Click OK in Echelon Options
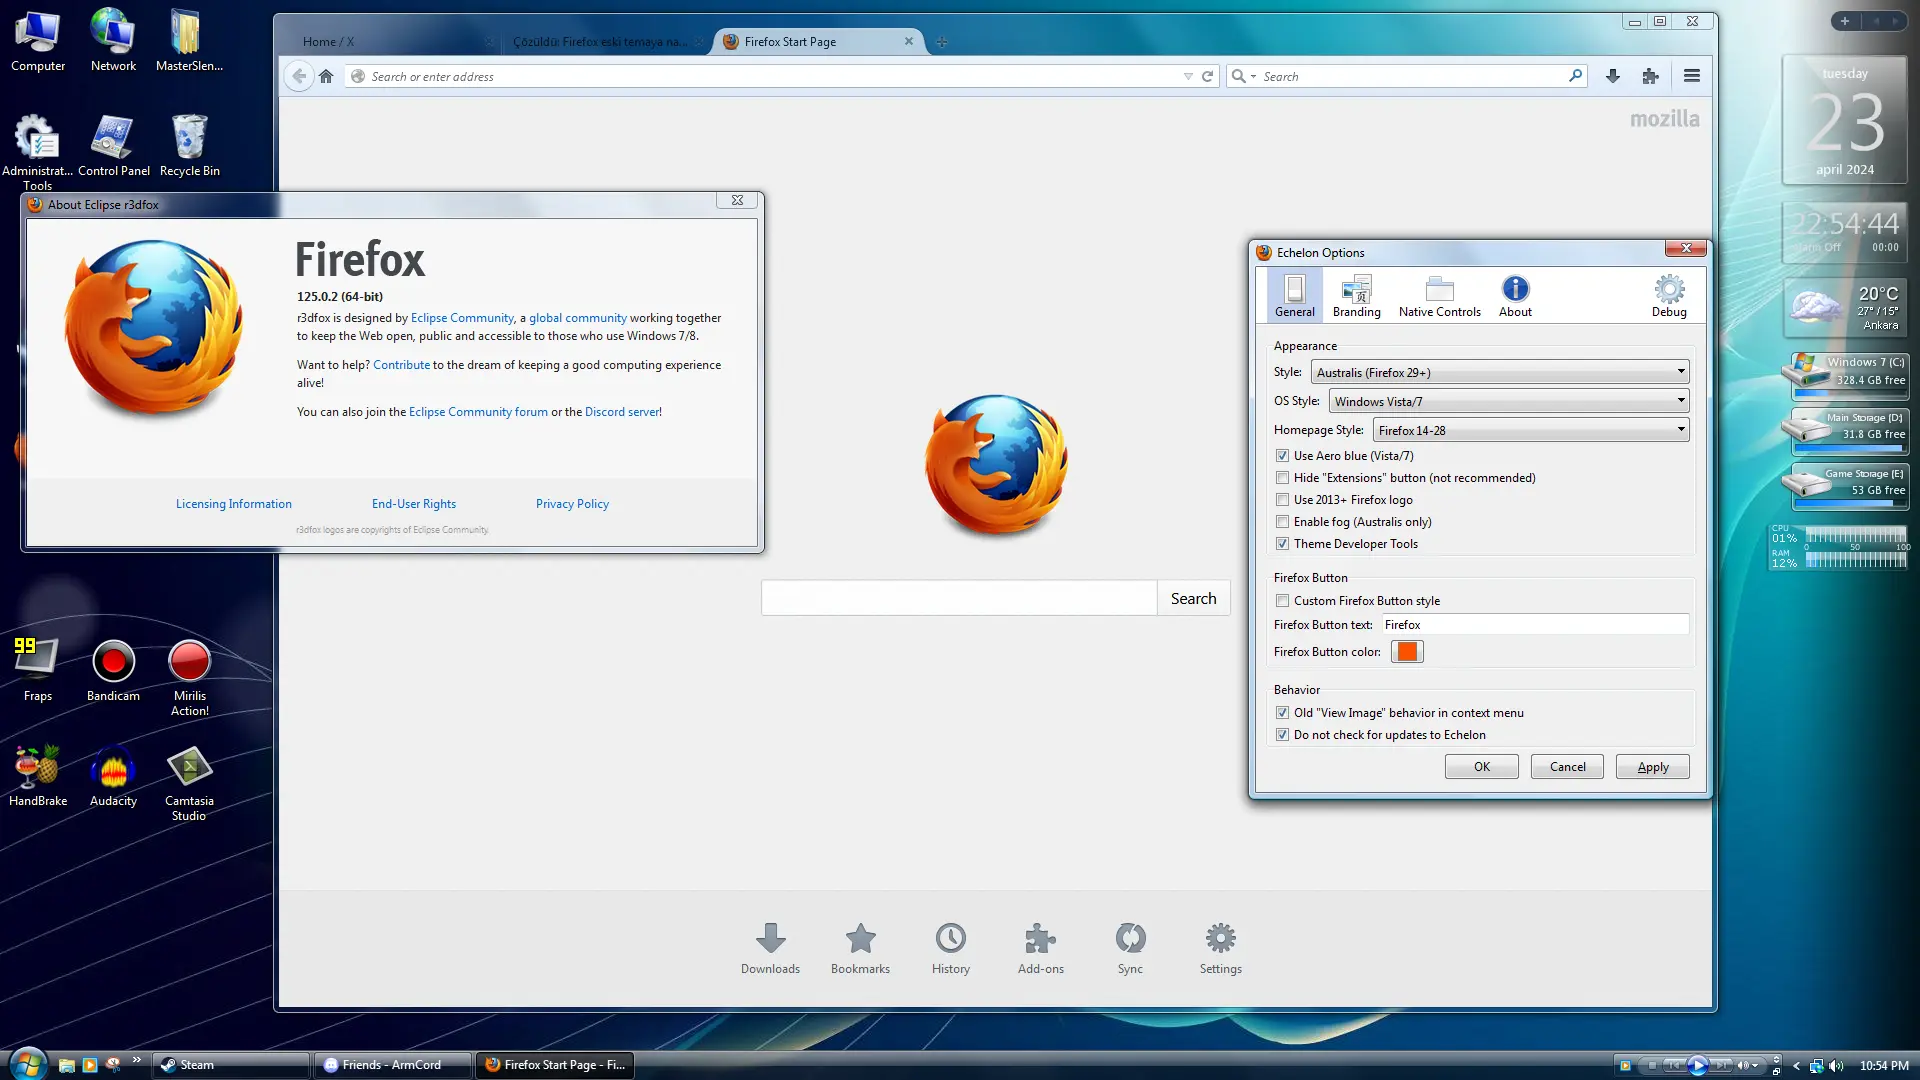The image size is (1920, 1080). [1482, 767]
